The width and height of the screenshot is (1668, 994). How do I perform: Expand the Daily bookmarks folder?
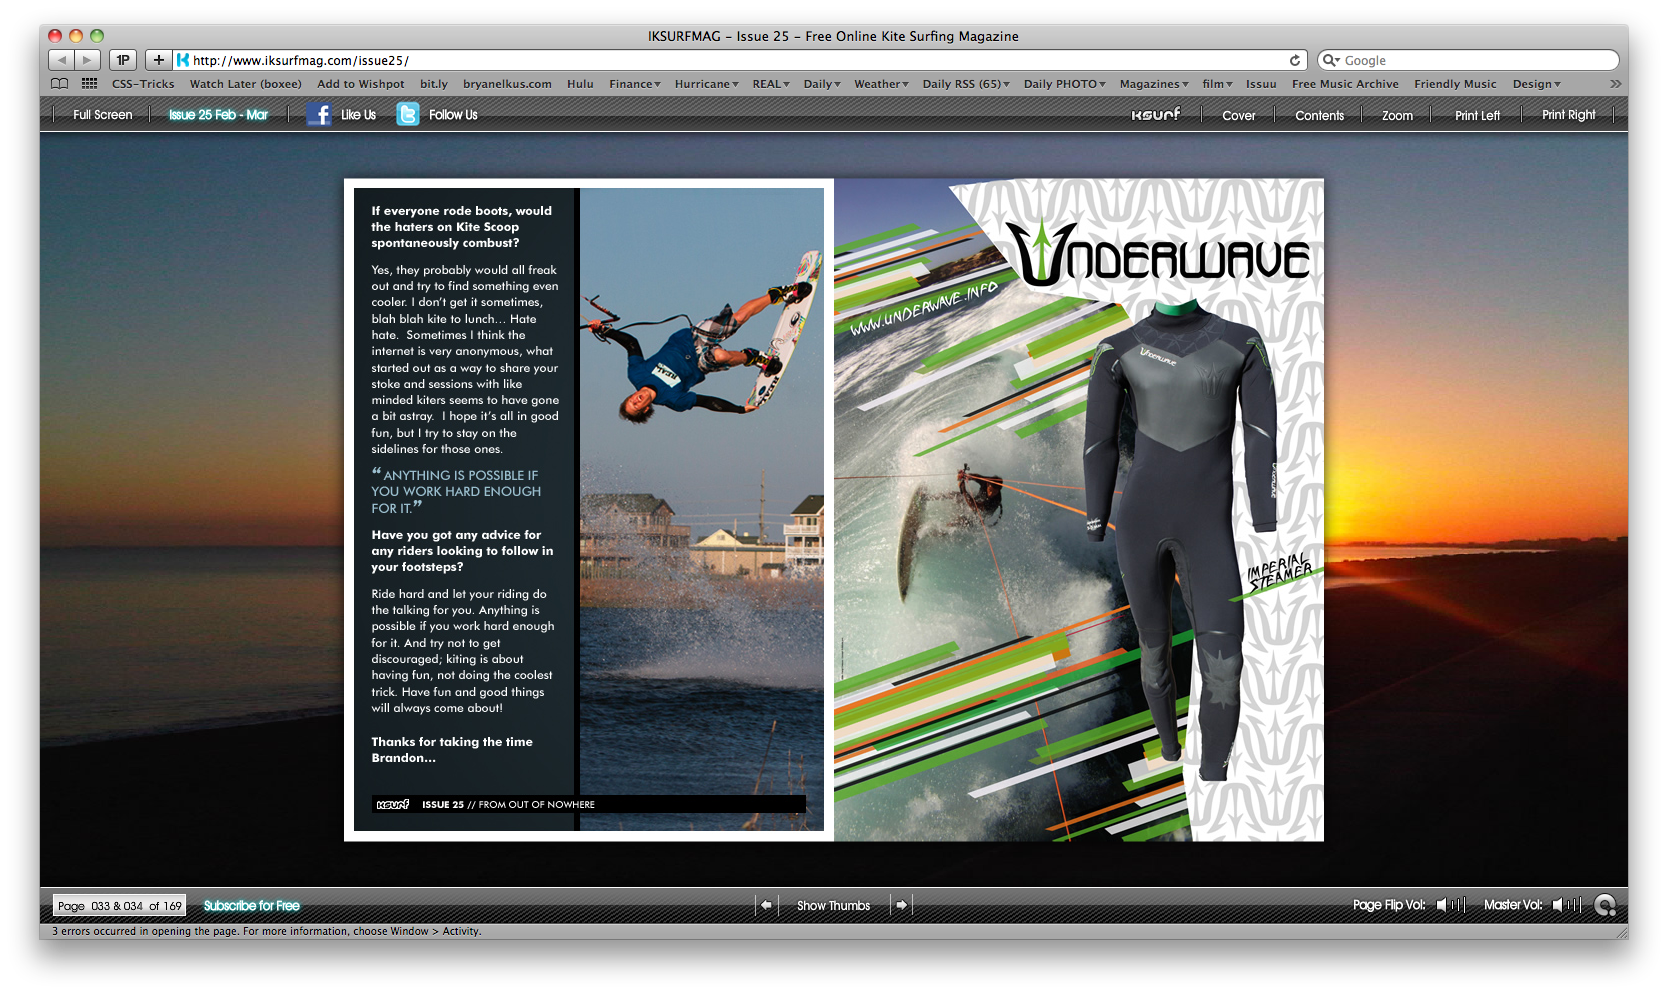tap(822, 84)
